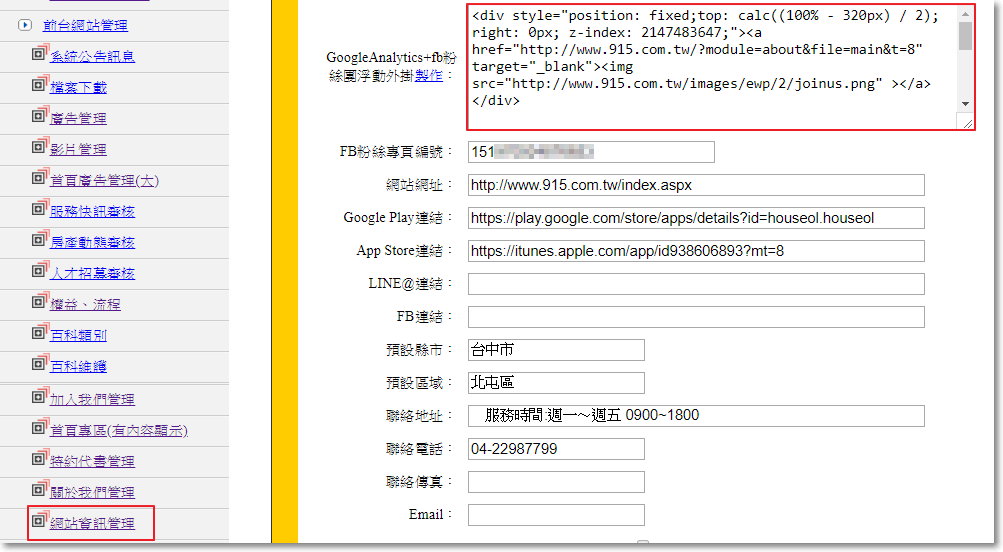Click the icon beside 服務快訊審核
The image size is (1003, 552).
(x=40, y=210)
